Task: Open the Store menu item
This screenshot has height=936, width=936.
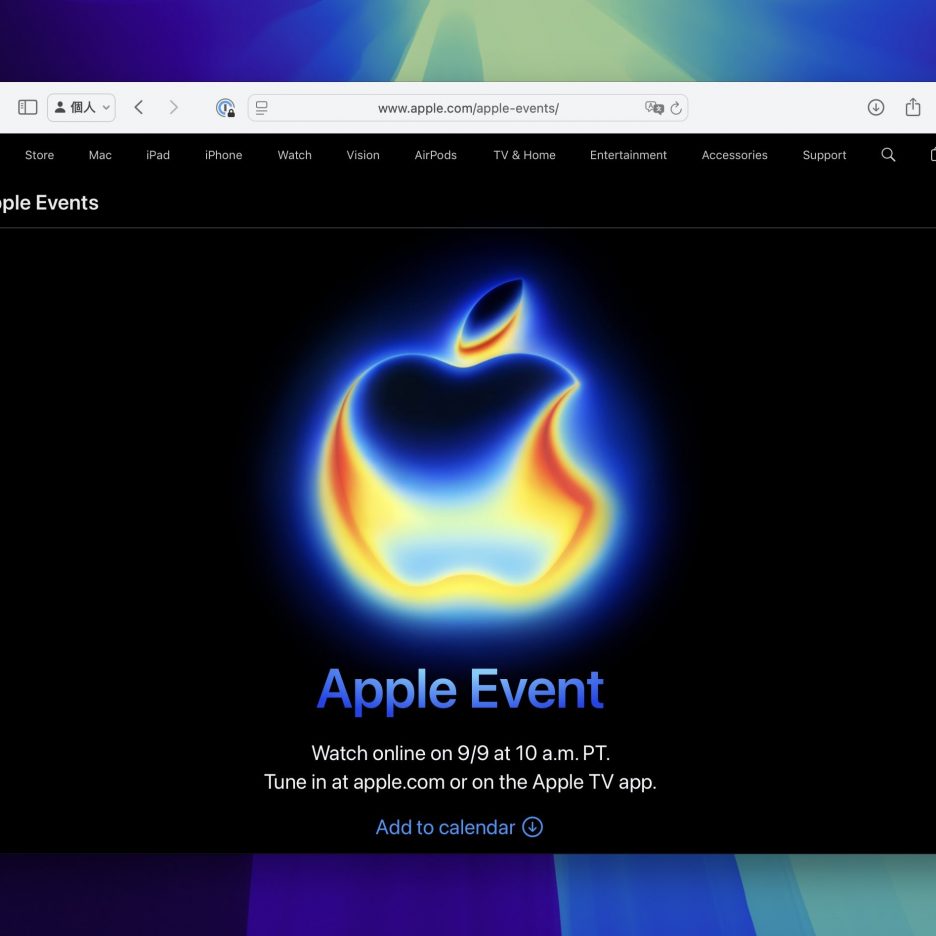Action: pos(40,155)
